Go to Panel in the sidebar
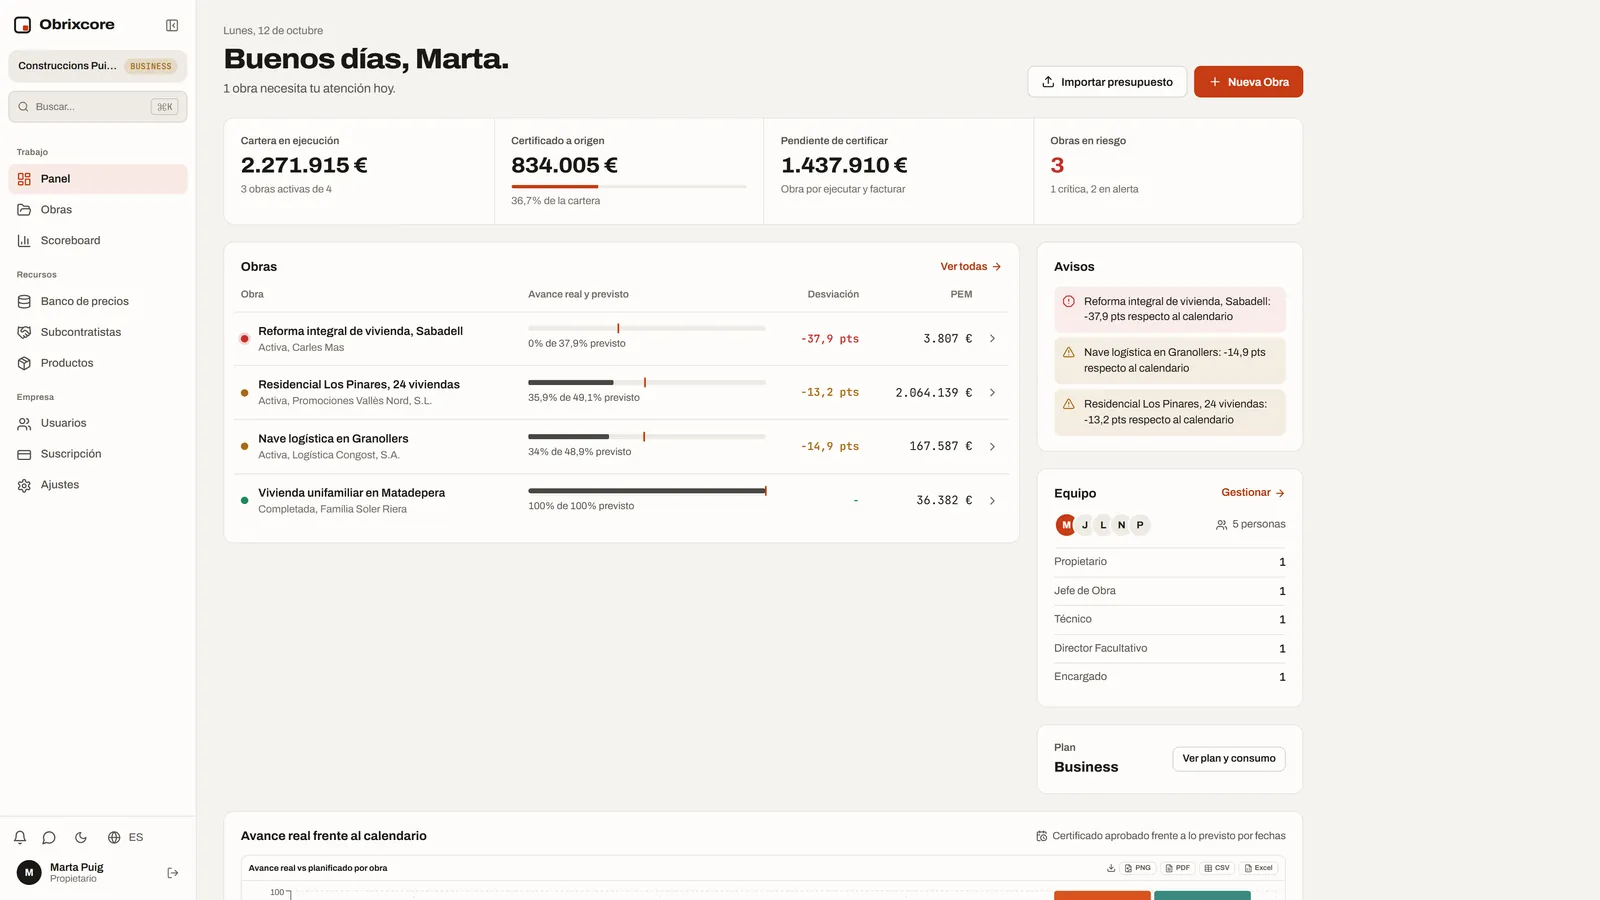 [x=98, y=179]
